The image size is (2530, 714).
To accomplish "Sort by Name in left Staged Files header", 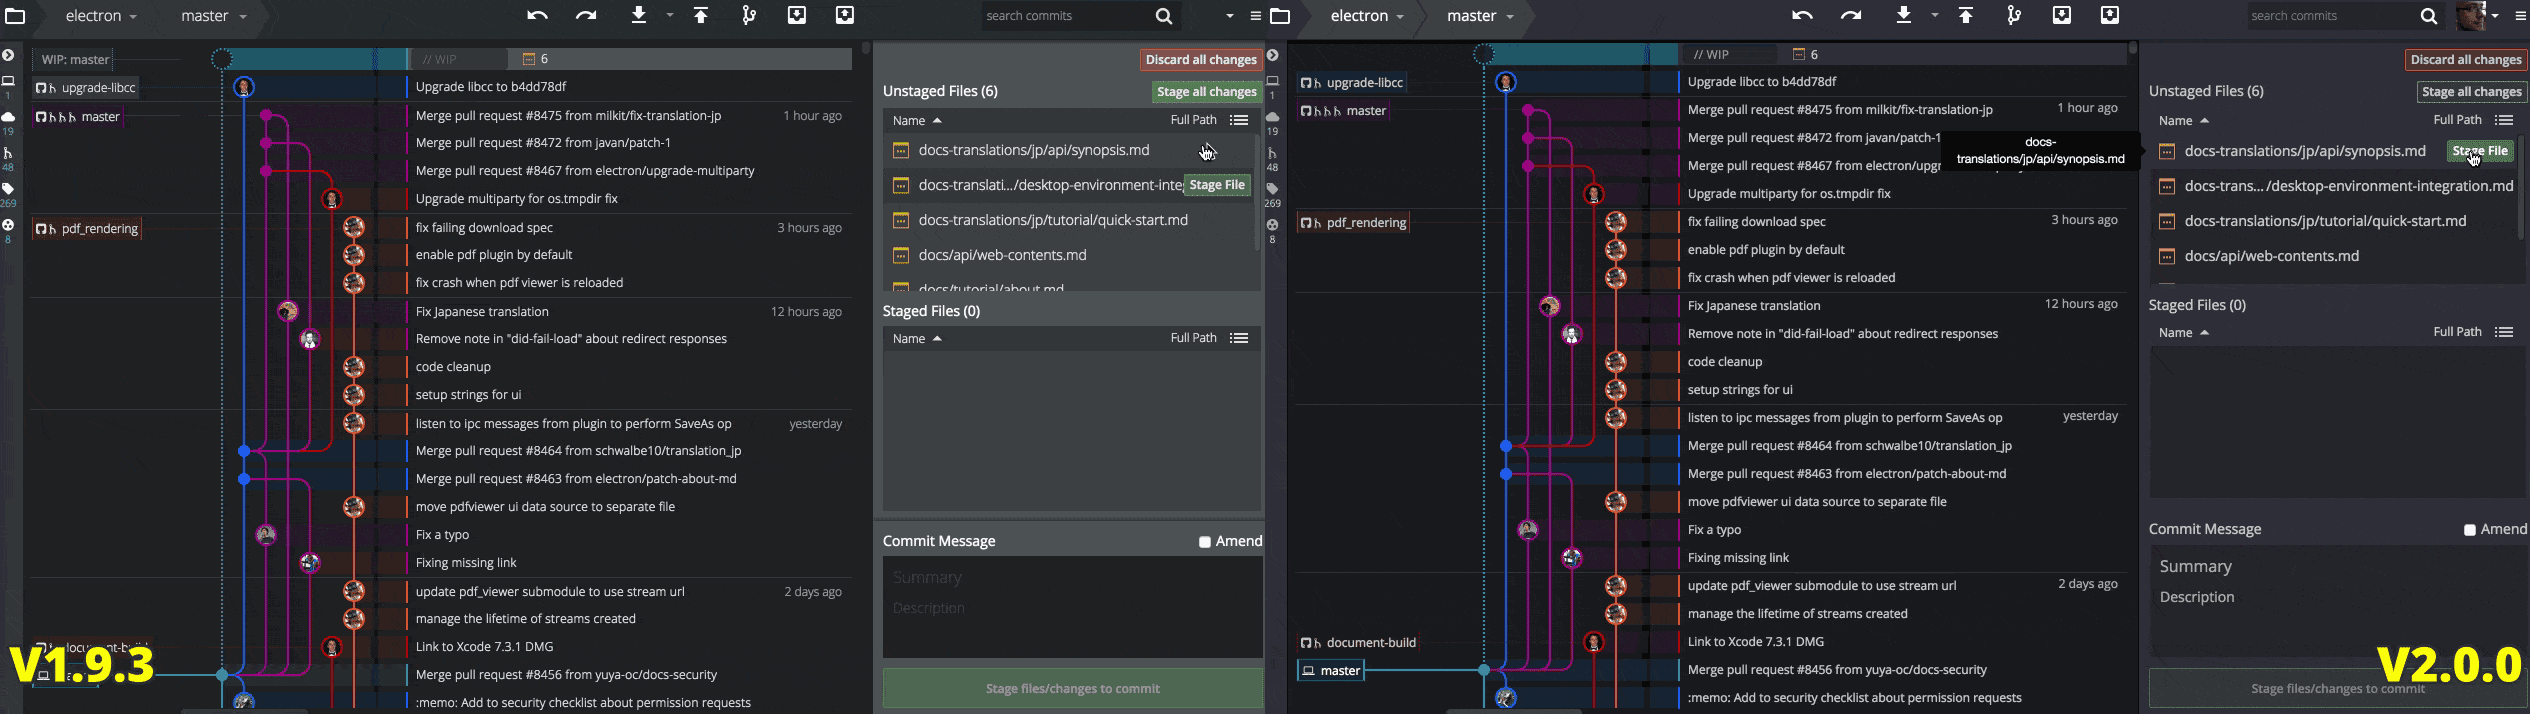I will pyautogui.click(x=917, y=338).
